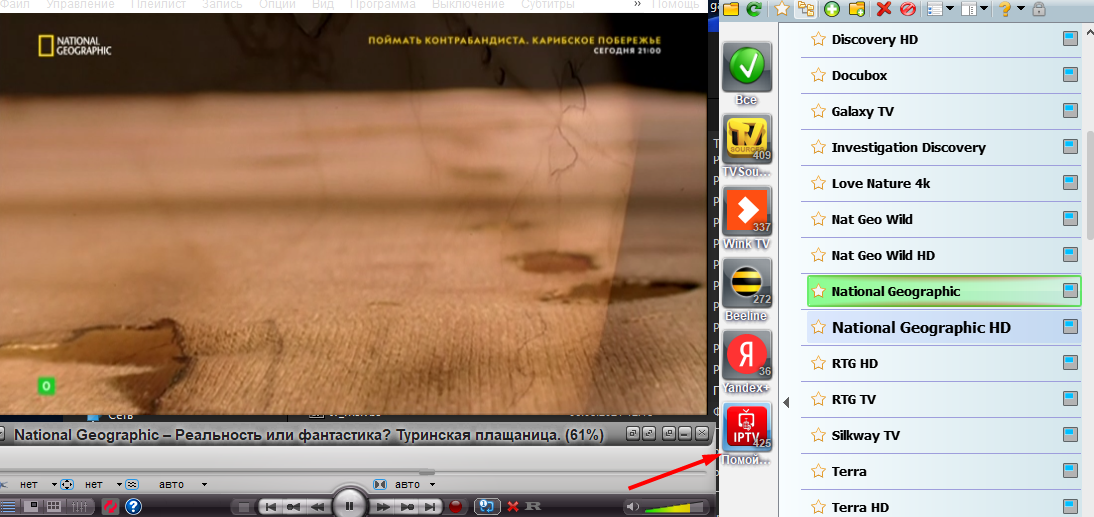Open dropdown arrow beside list style icon
The image size is (1094, 517).
(950, 9)
